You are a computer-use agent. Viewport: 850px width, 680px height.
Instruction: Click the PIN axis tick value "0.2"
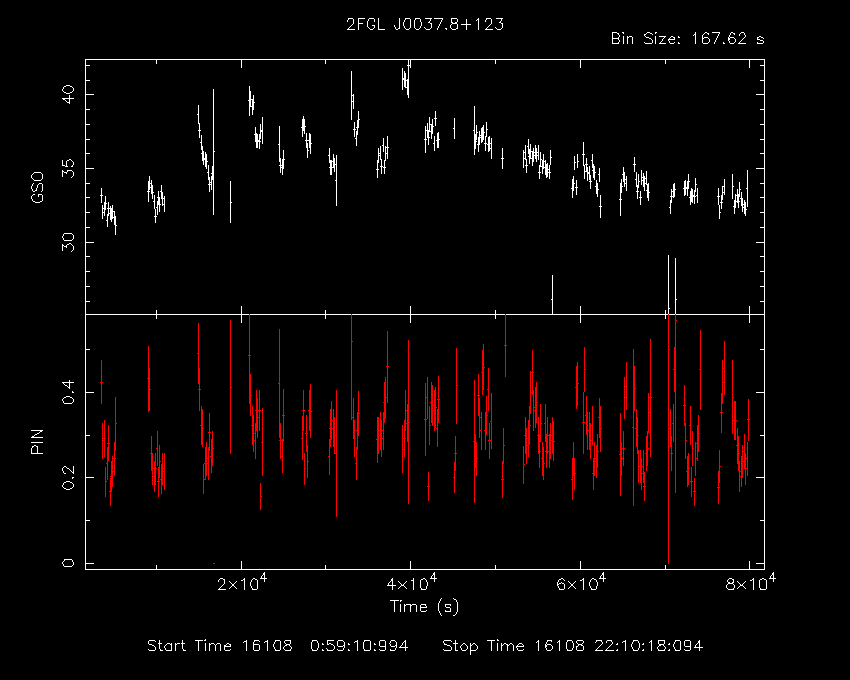pos(69,477)
